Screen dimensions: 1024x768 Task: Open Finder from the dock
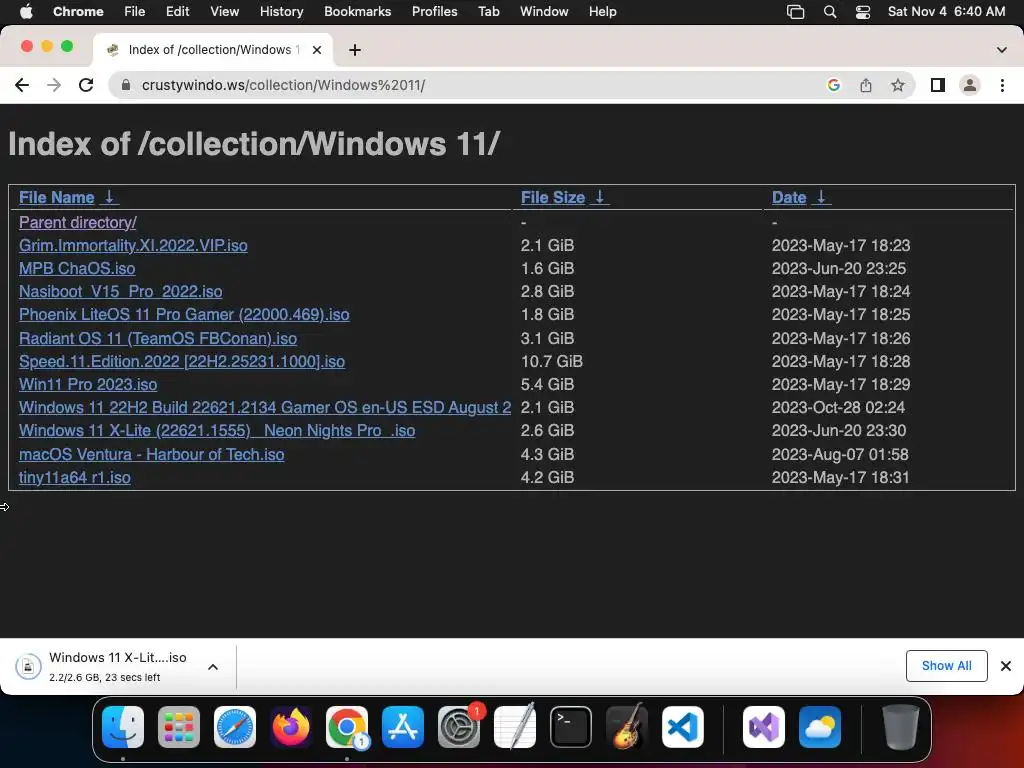[123, 727]
